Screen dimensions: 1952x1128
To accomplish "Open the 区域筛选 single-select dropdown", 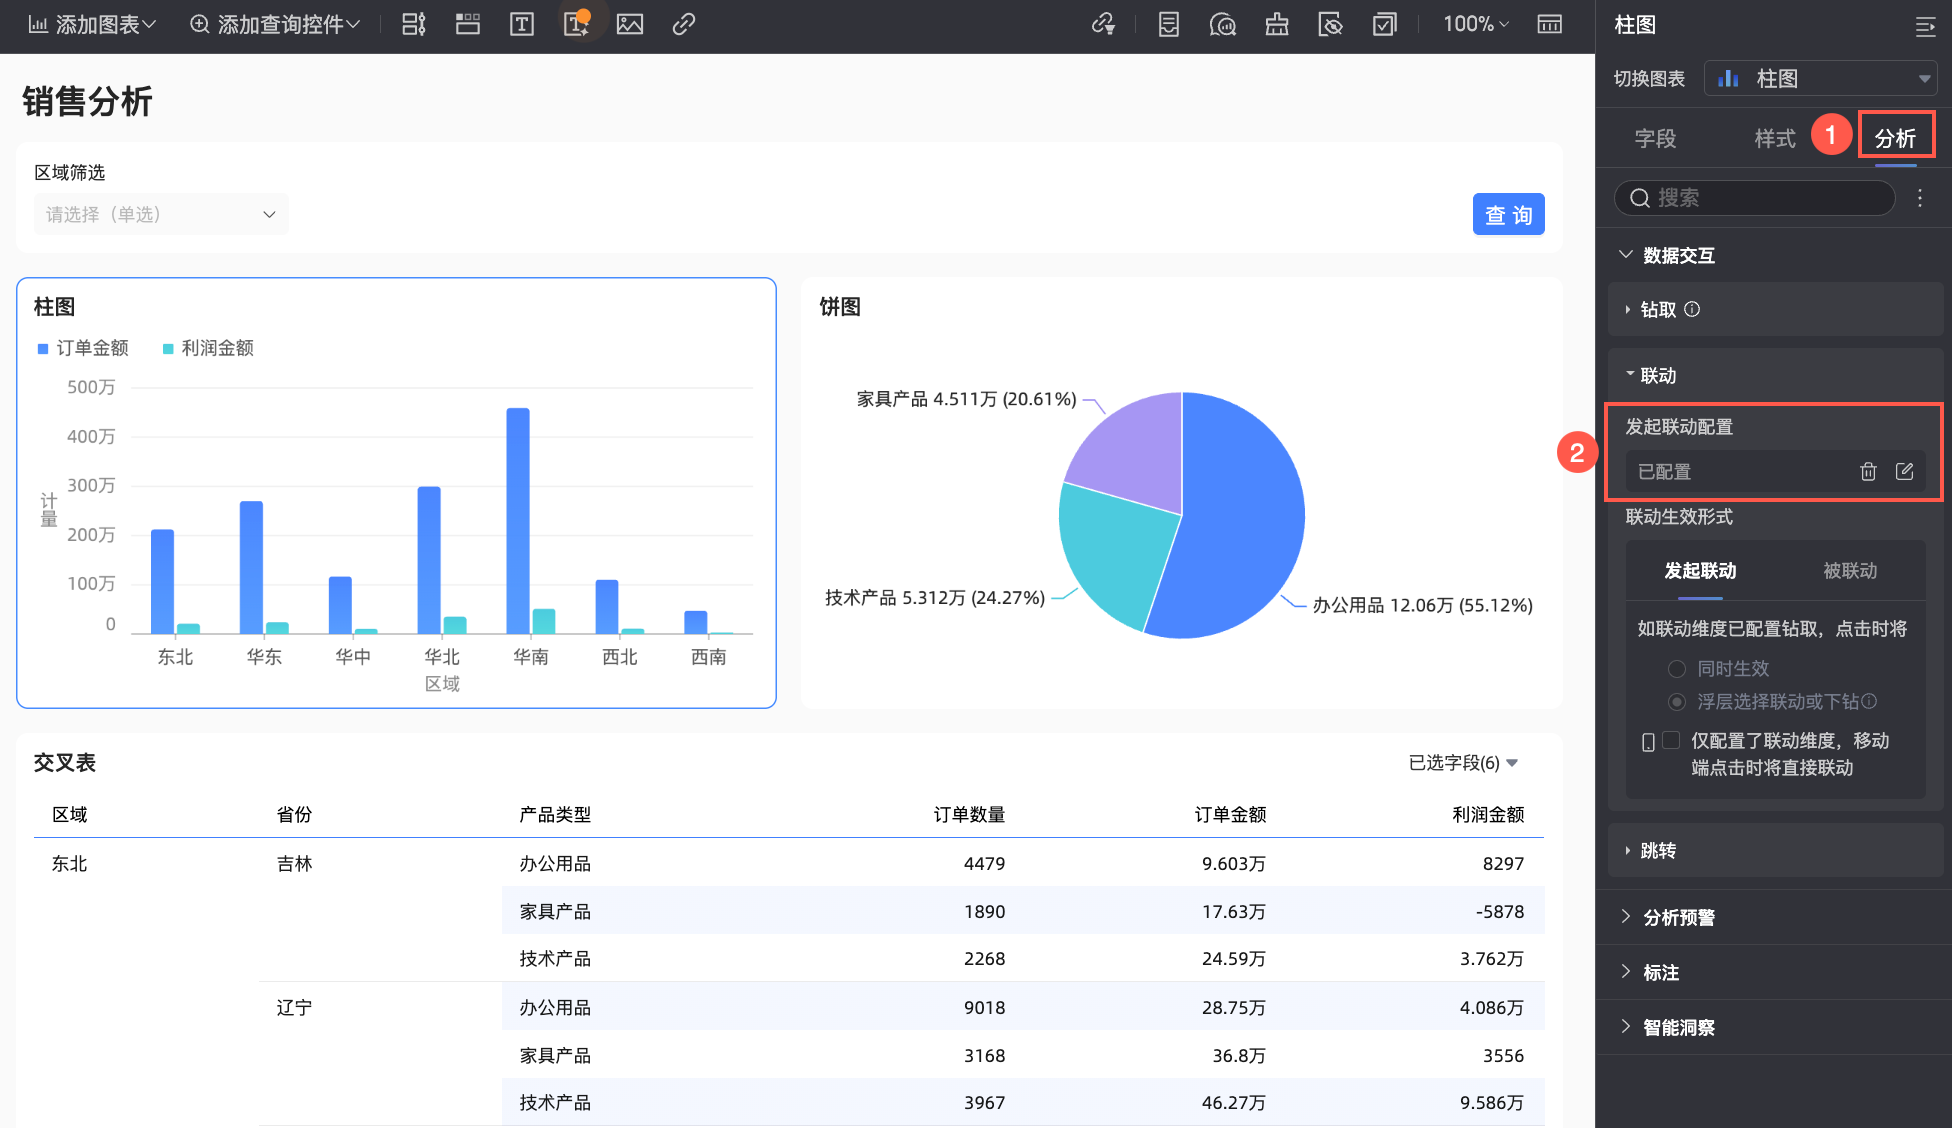I will coord(161,214).
